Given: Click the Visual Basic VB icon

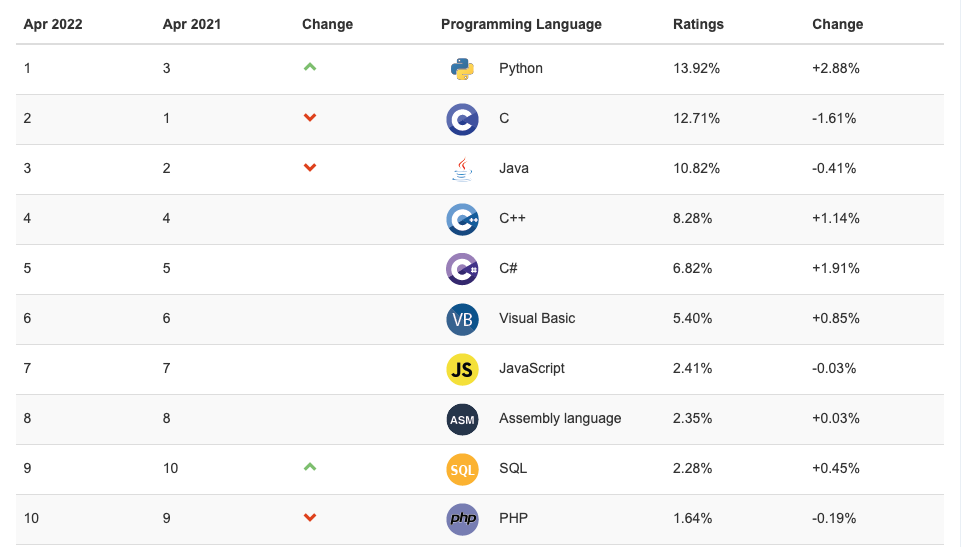Looking at the screenshot, I should 461,319.
